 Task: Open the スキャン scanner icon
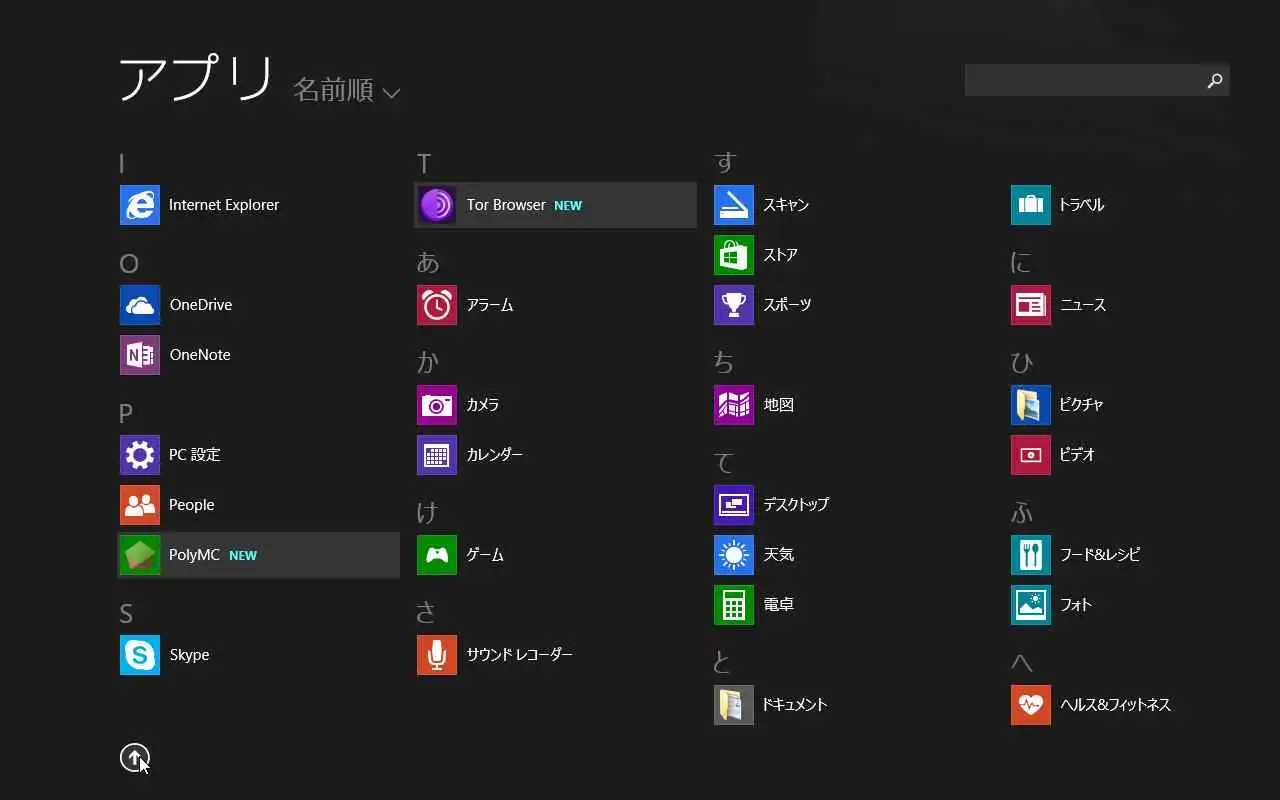coord(734,205)
